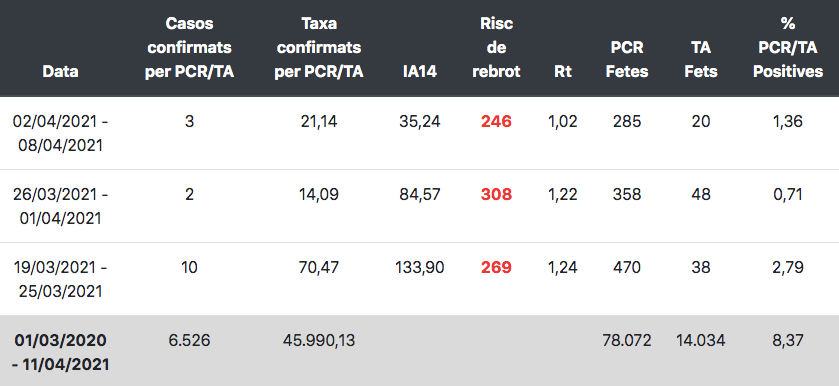Select the red risk value 308
839x386 pixels.
pos(497,194)
